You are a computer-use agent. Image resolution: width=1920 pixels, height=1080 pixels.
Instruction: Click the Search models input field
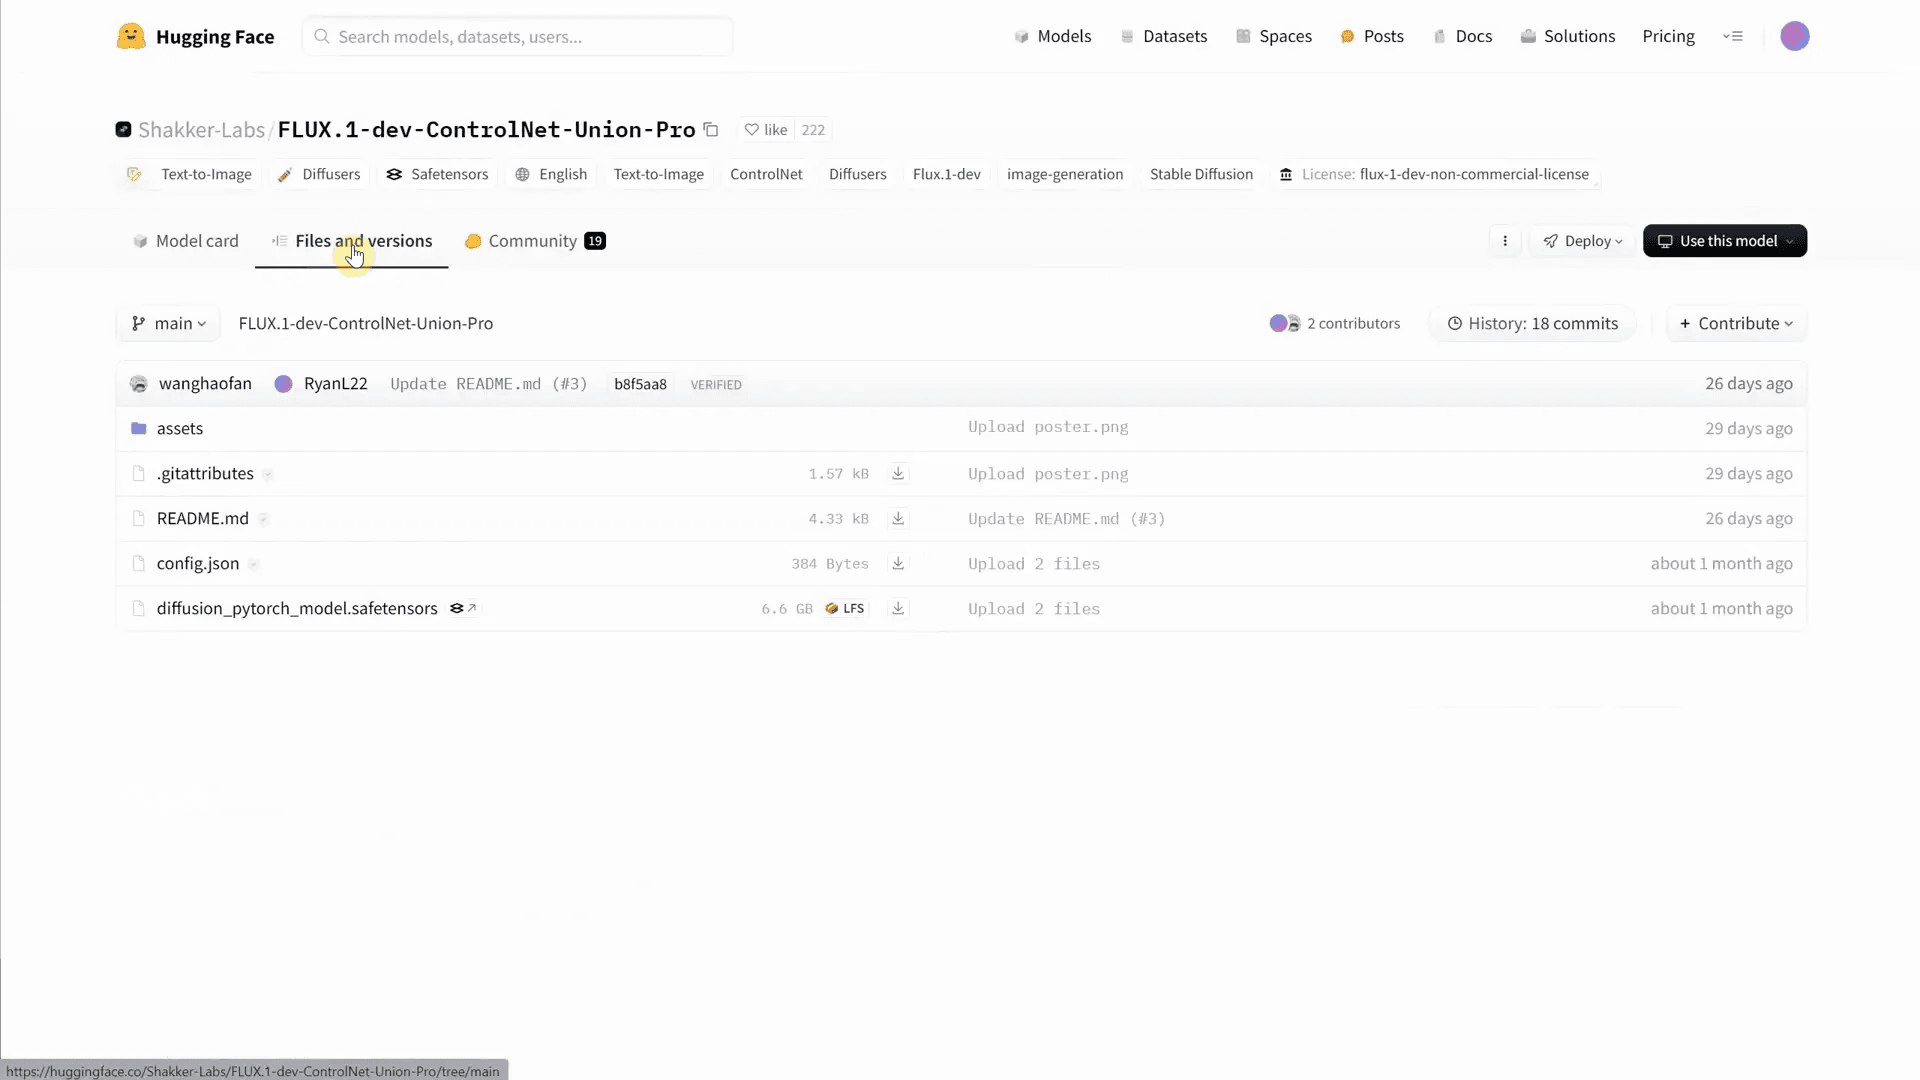tap(518, 37)
